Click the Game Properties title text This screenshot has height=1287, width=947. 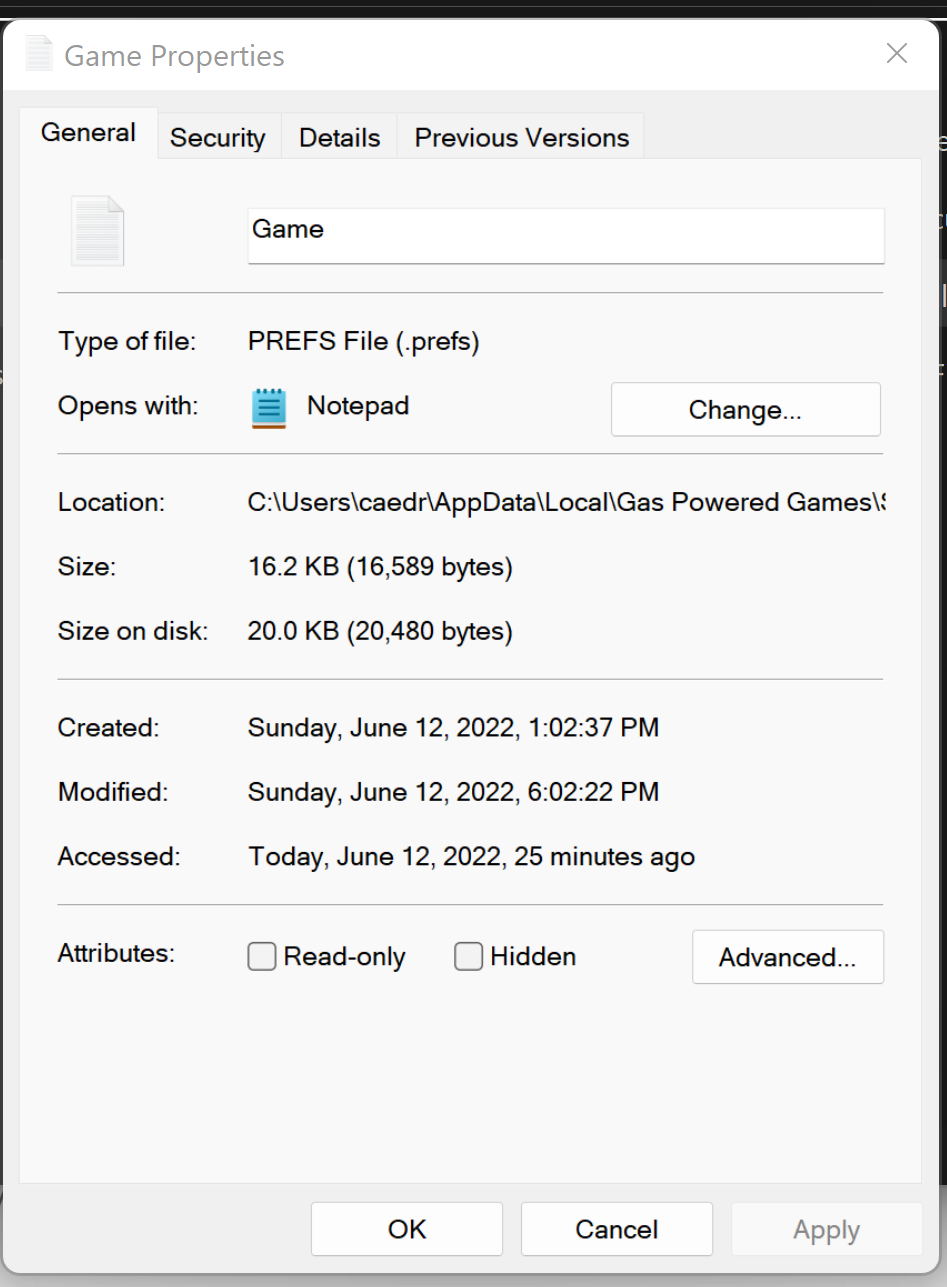tap(175, 56)
